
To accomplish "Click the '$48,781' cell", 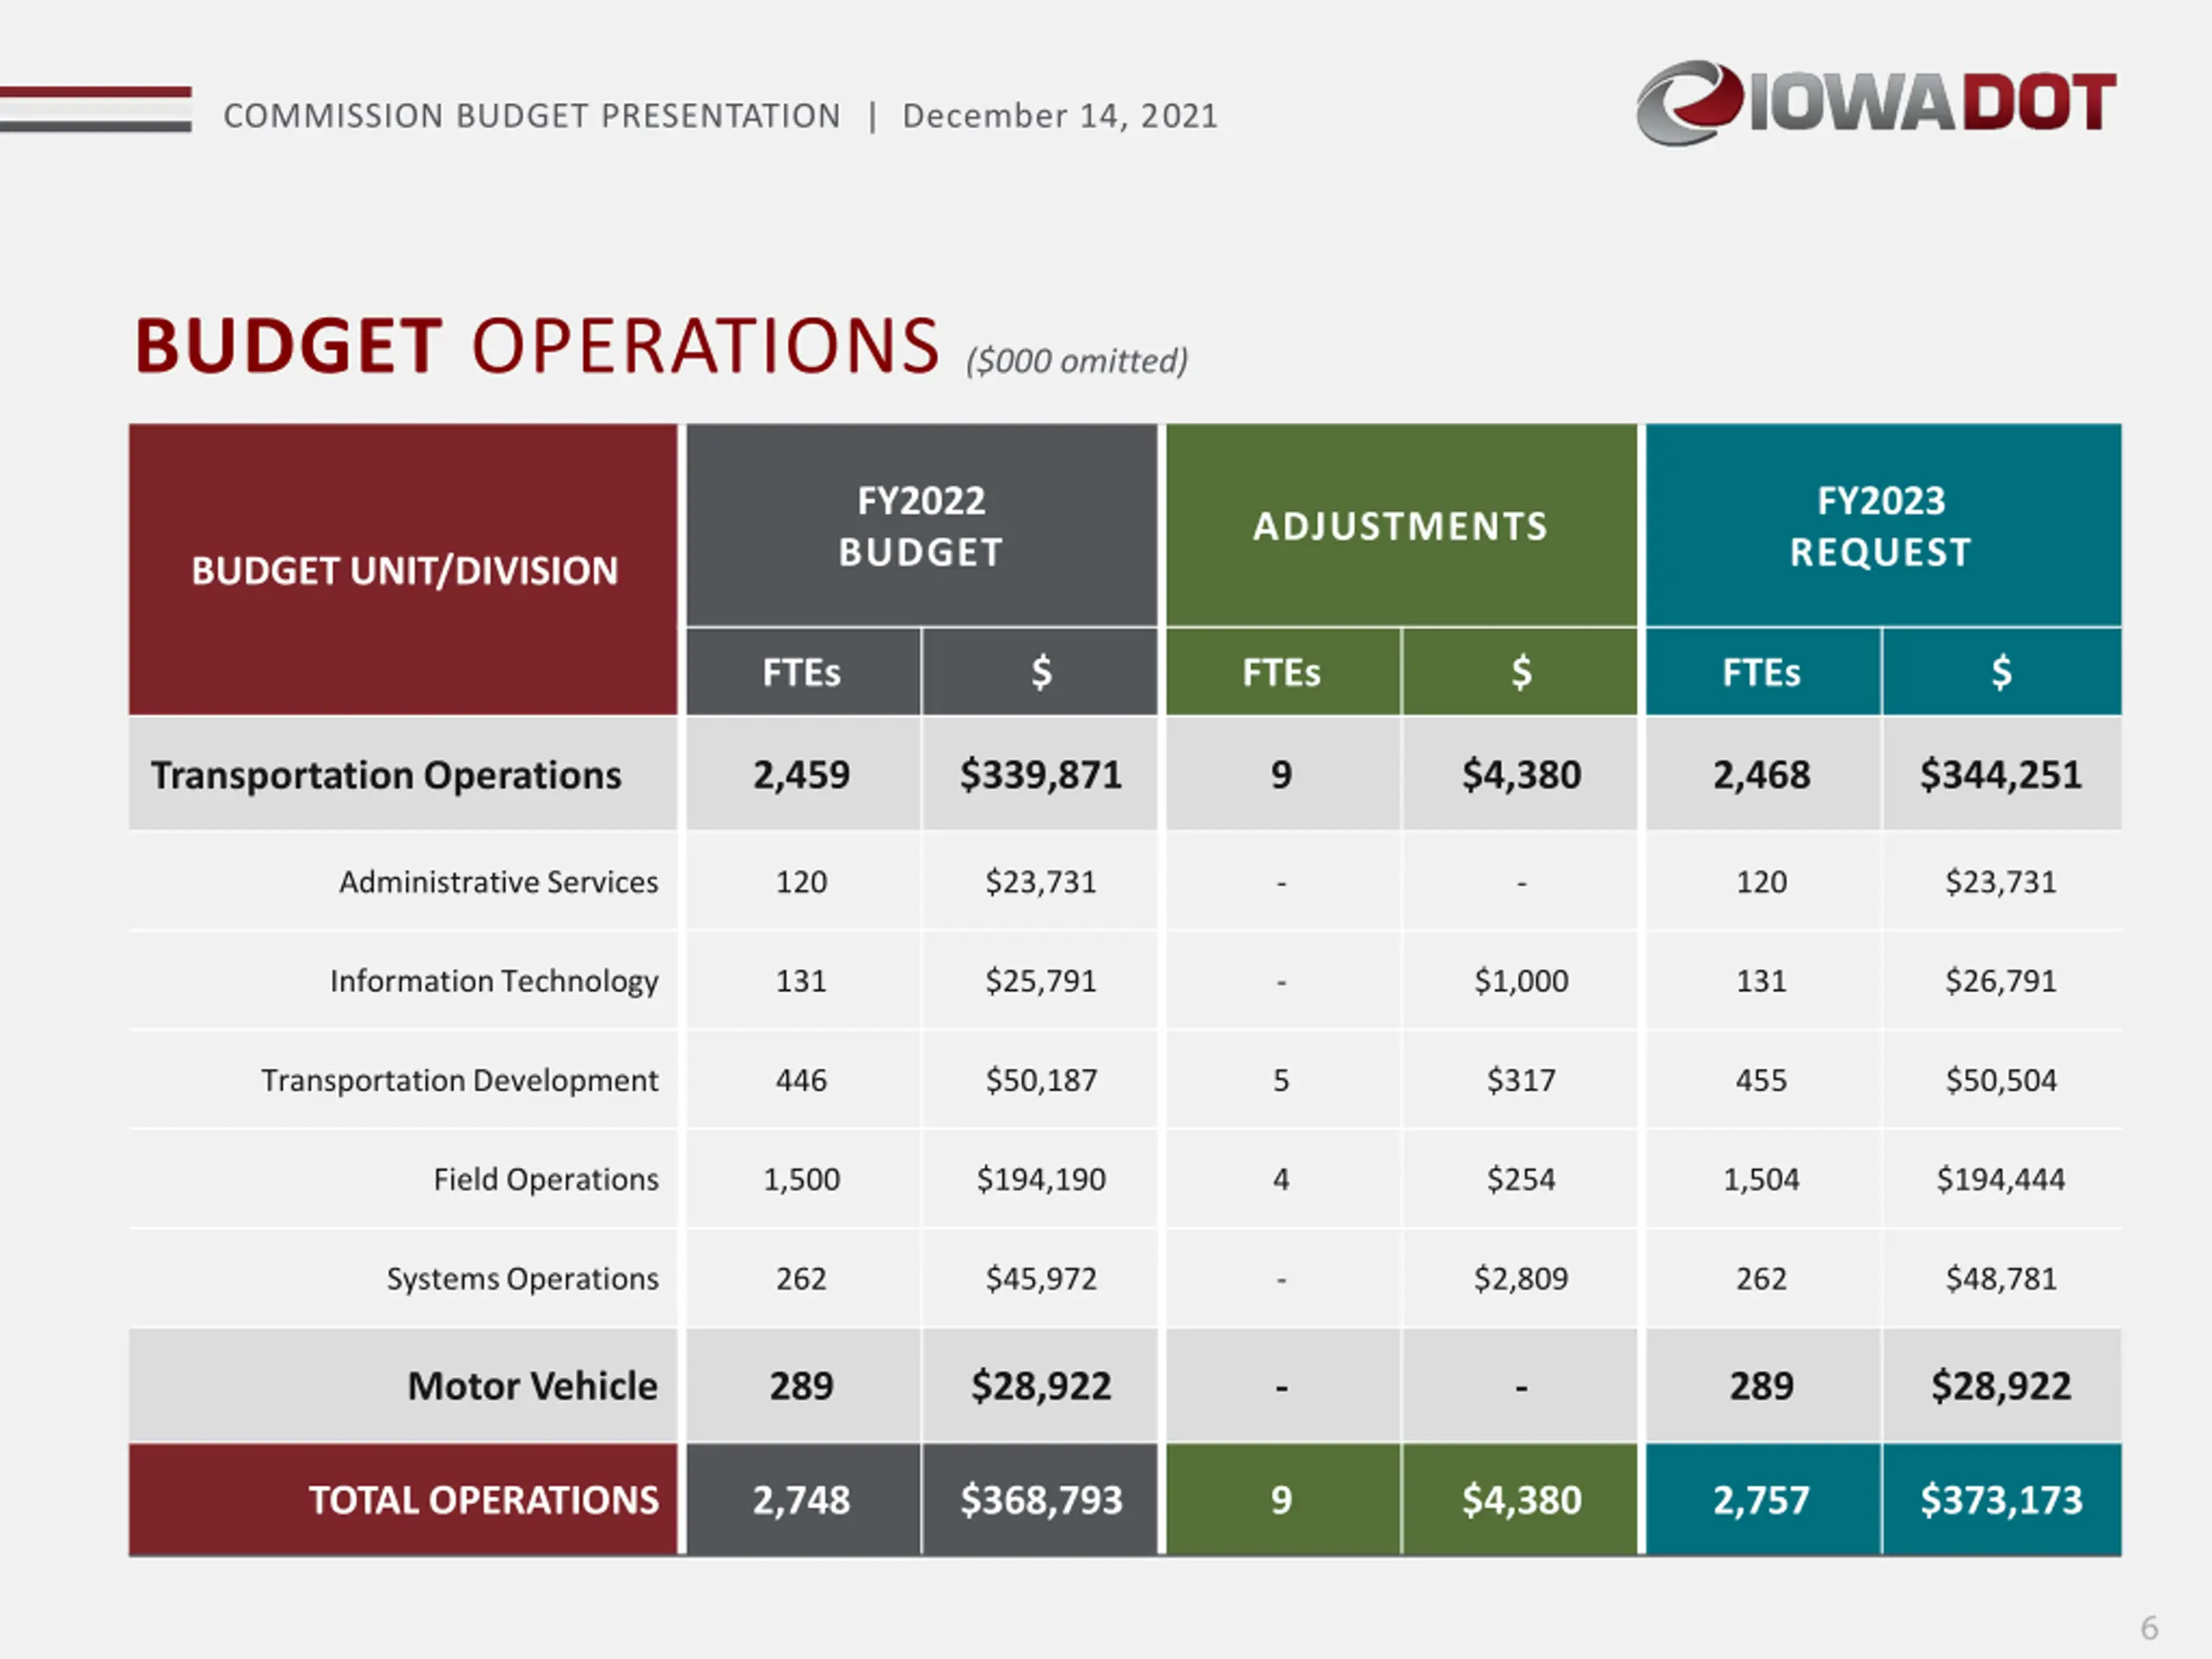I will (2001, 1277).
